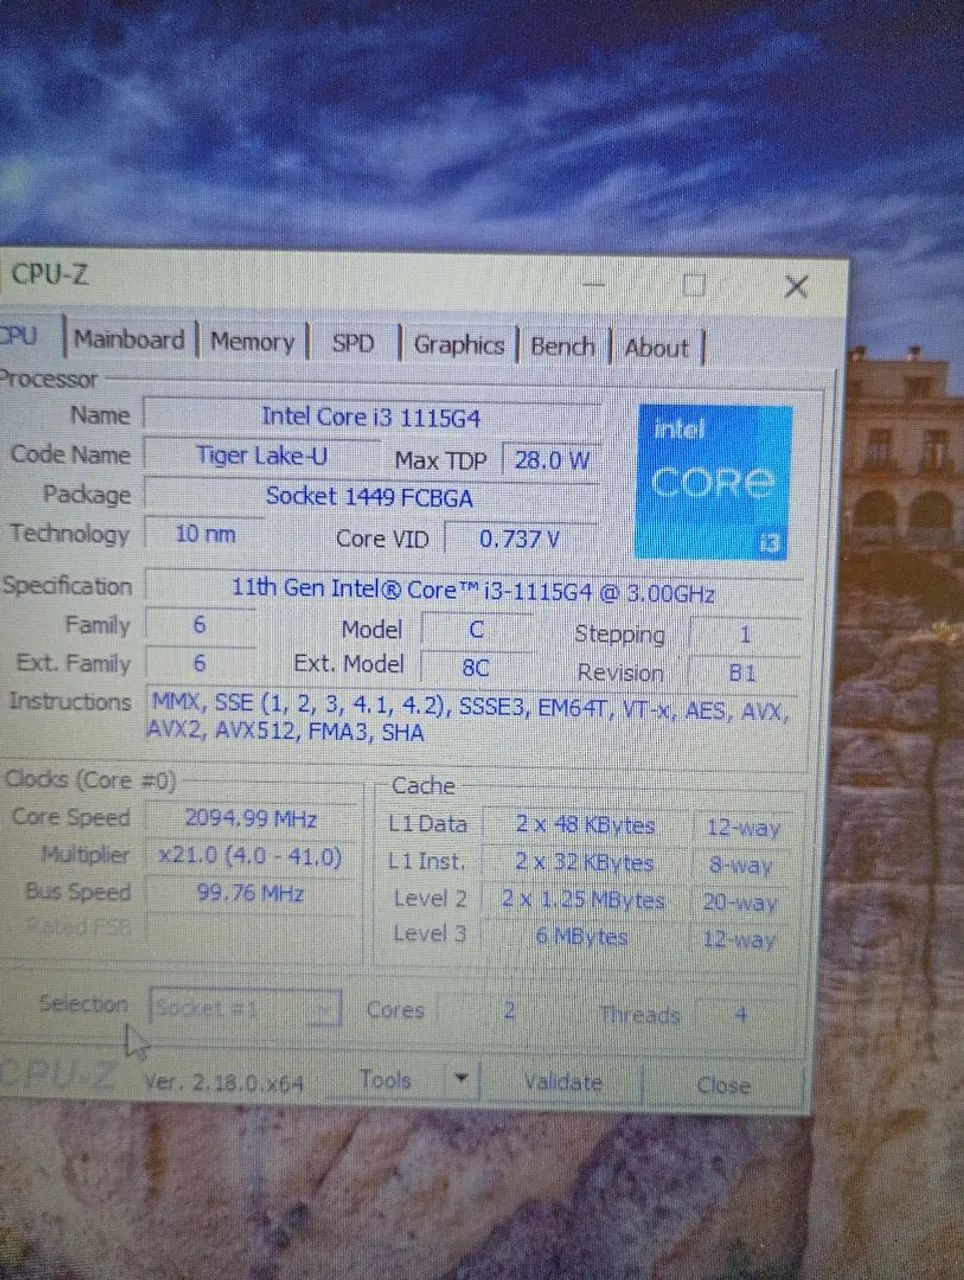Image resolution: width=964 pixels, height=1280 pixels.
Task: Expand the Tools dropdown arrow
Action: (x=461, y=1080)
